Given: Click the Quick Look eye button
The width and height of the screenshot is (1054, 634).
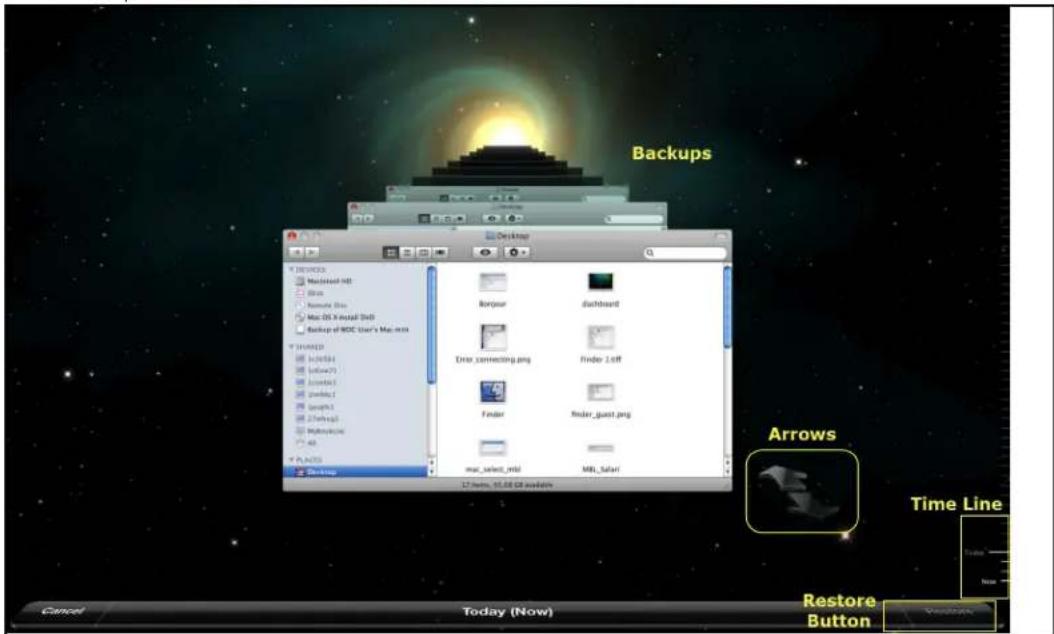Looking at the screenshot, I should [485, 252].
